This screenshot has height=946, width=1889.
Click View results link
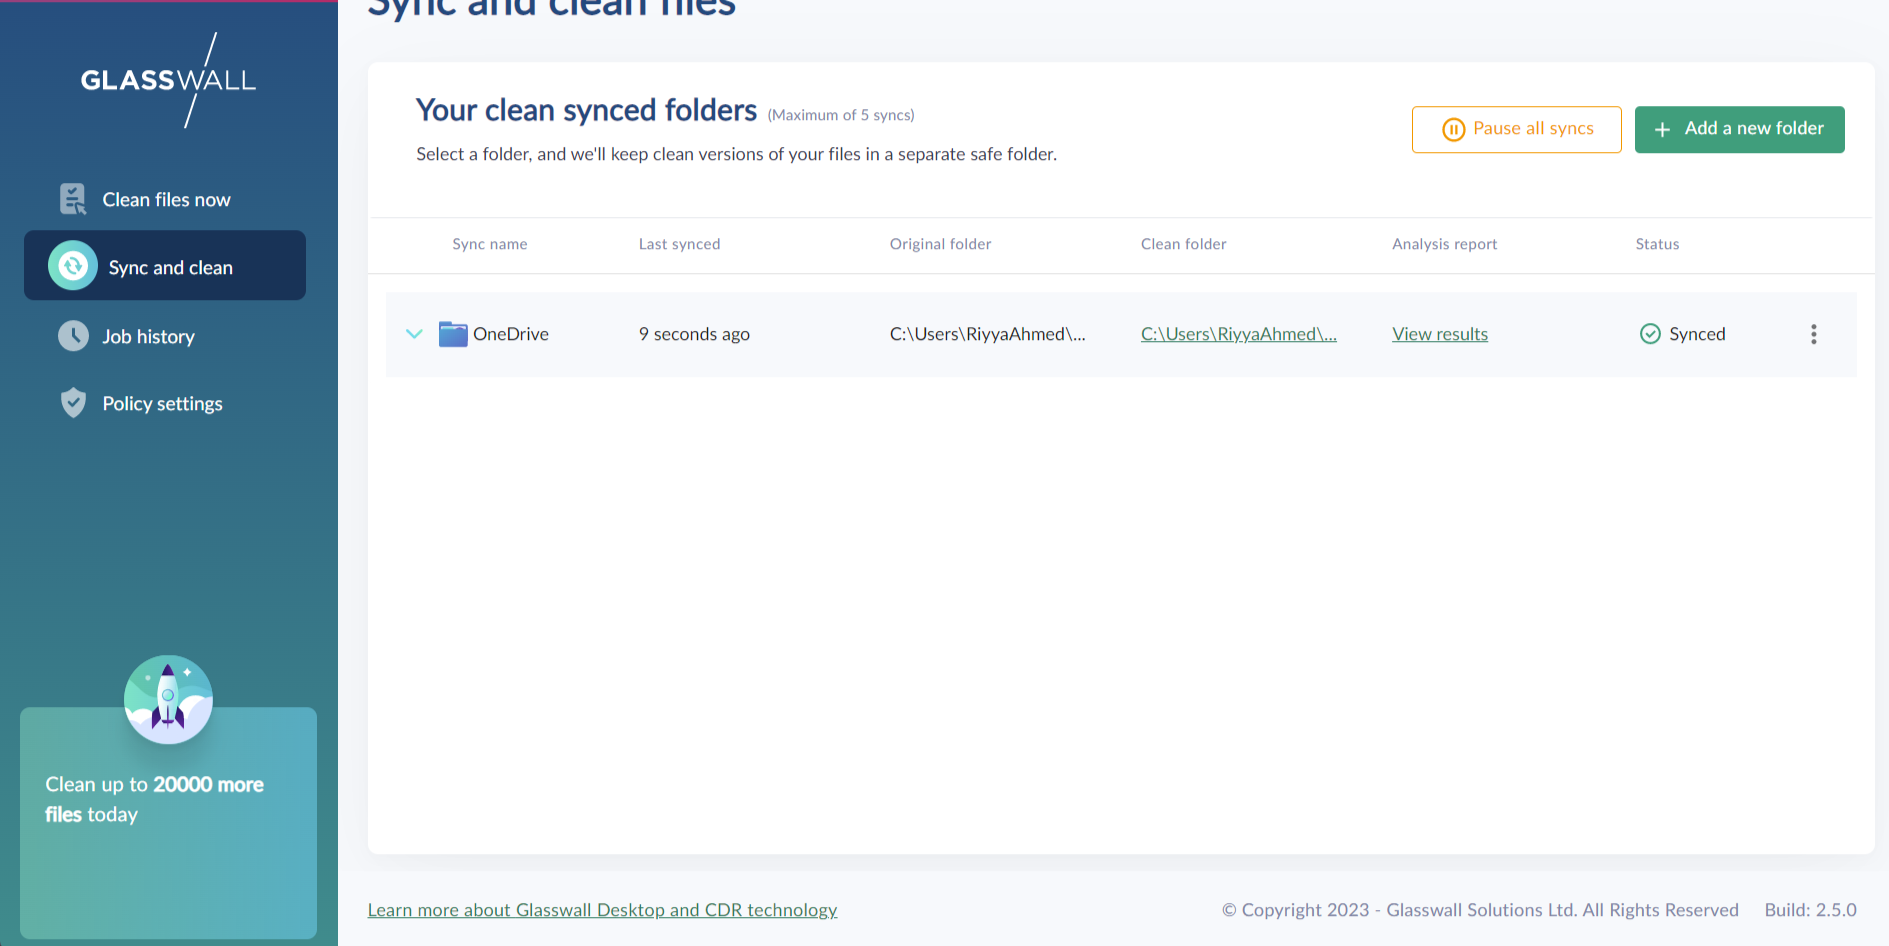pyautogui.click(x=1440, y=334)
